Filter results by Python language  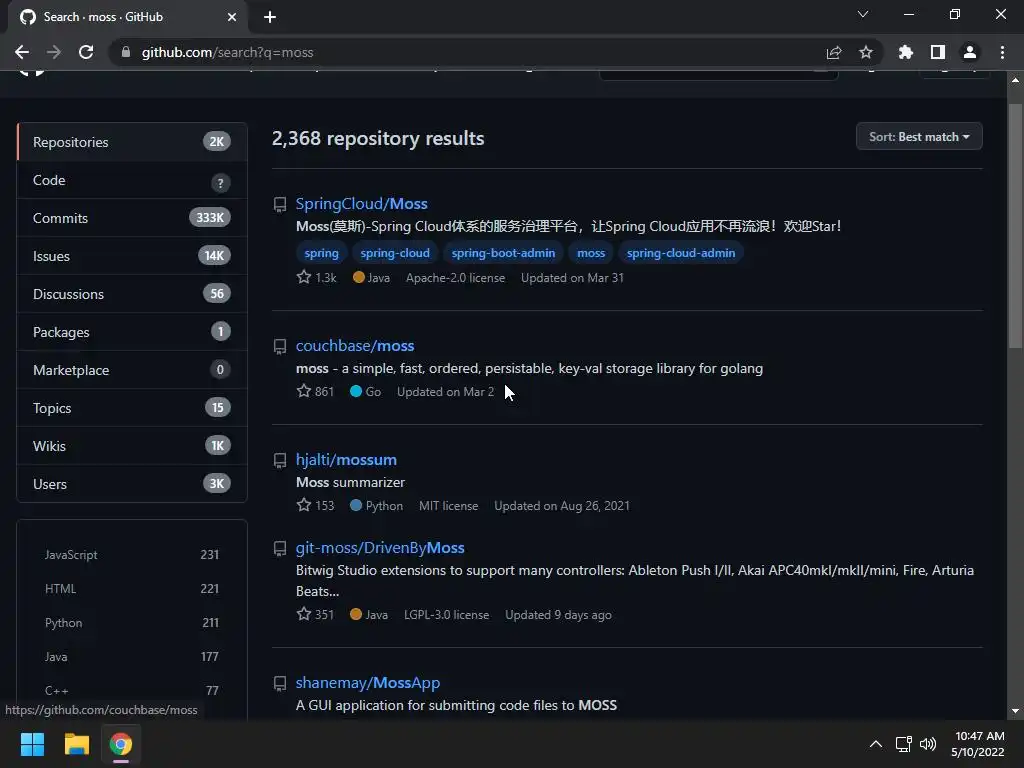(132, 622)
